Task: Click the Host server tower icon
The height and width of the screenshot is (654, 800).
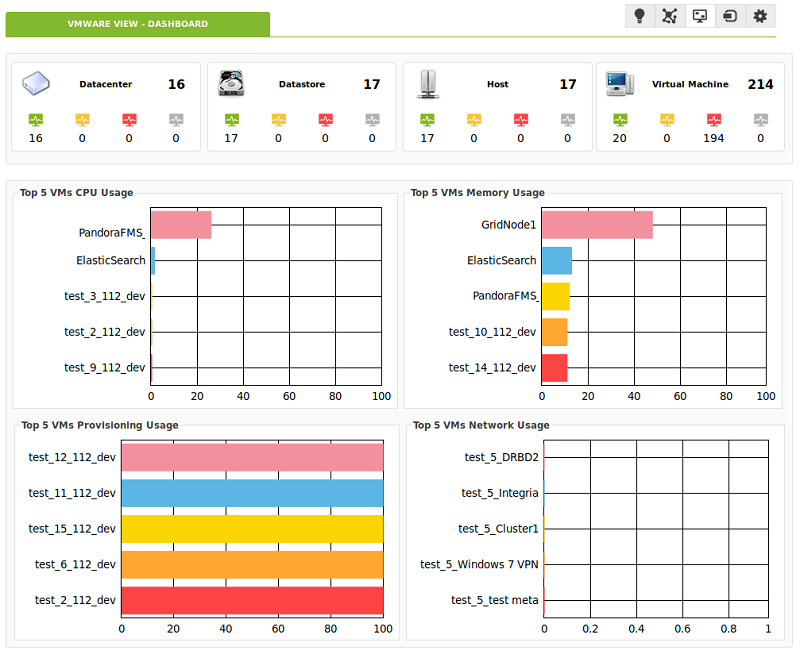Action: [x=428, y=84]
